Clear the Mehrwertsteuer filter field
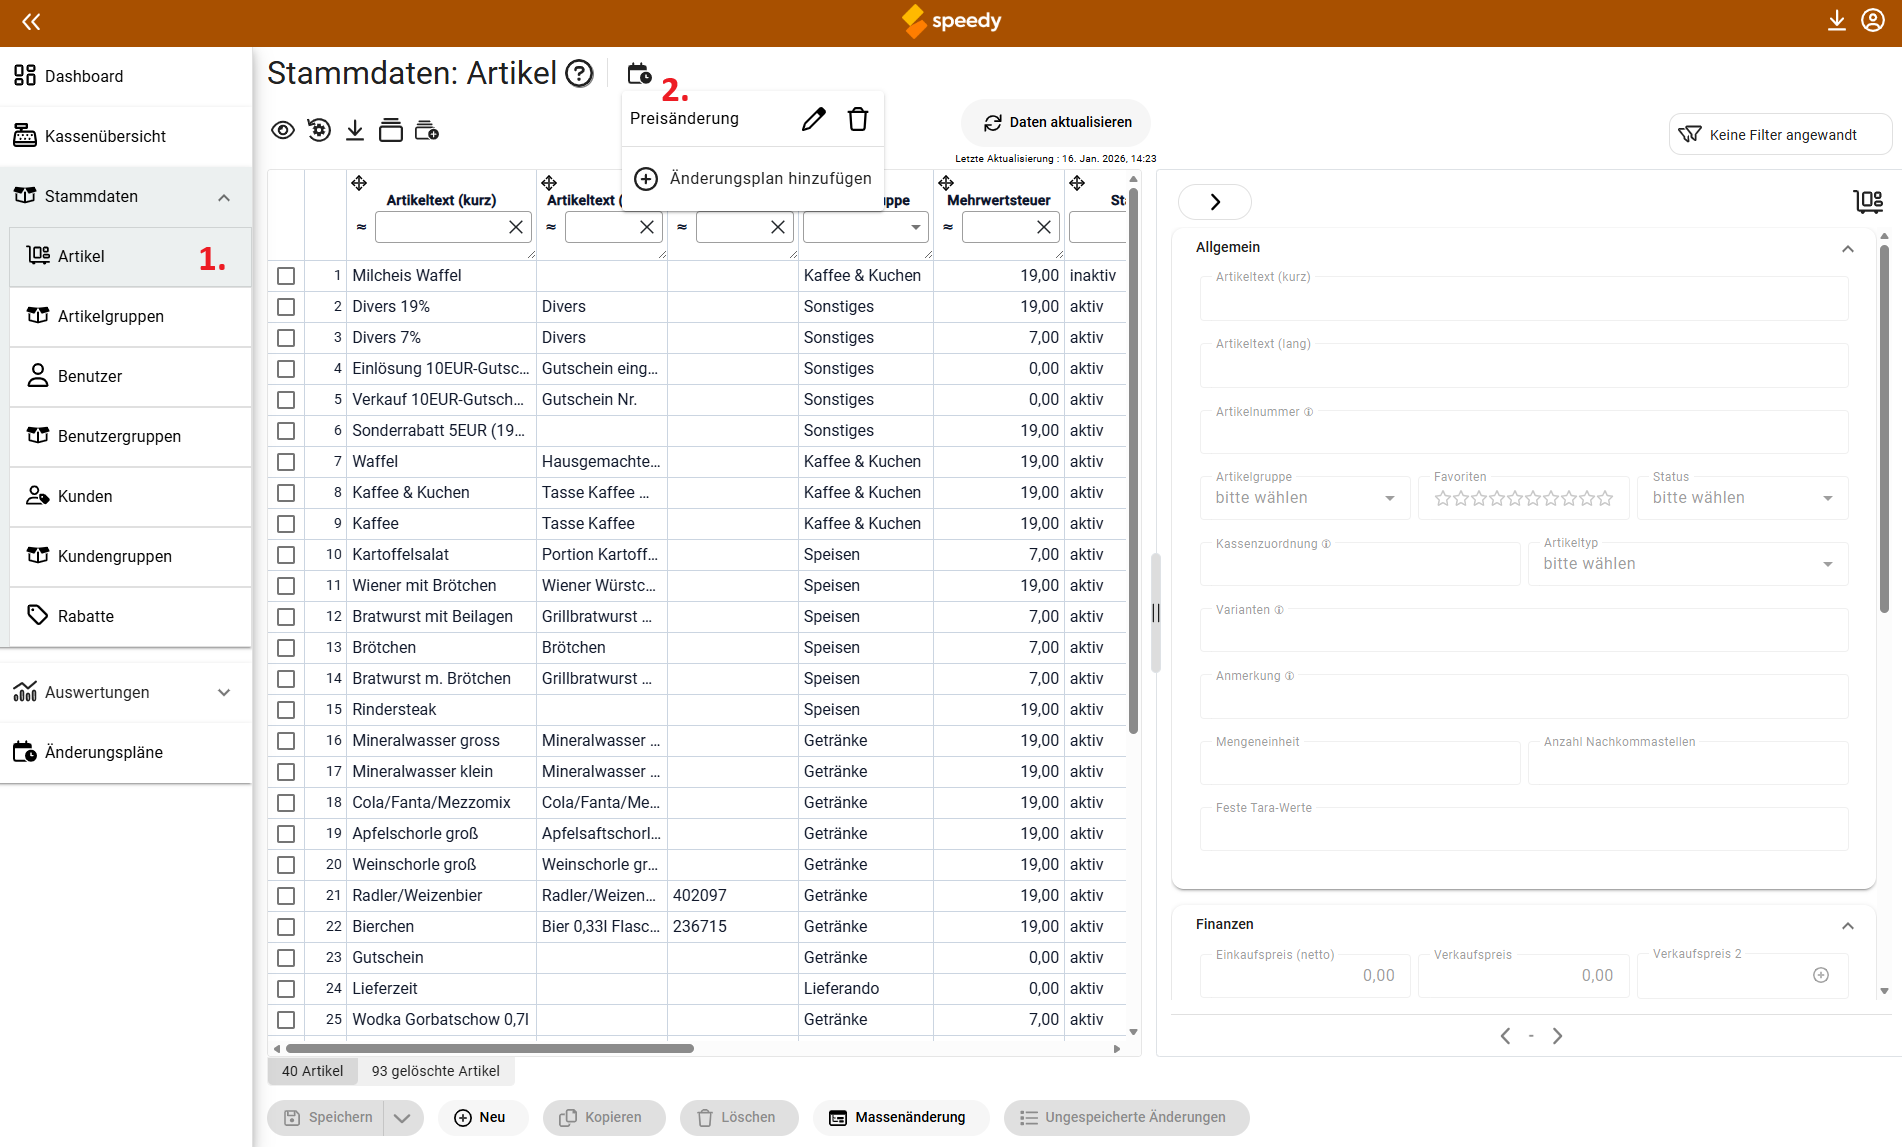 tap(1044, 227)
